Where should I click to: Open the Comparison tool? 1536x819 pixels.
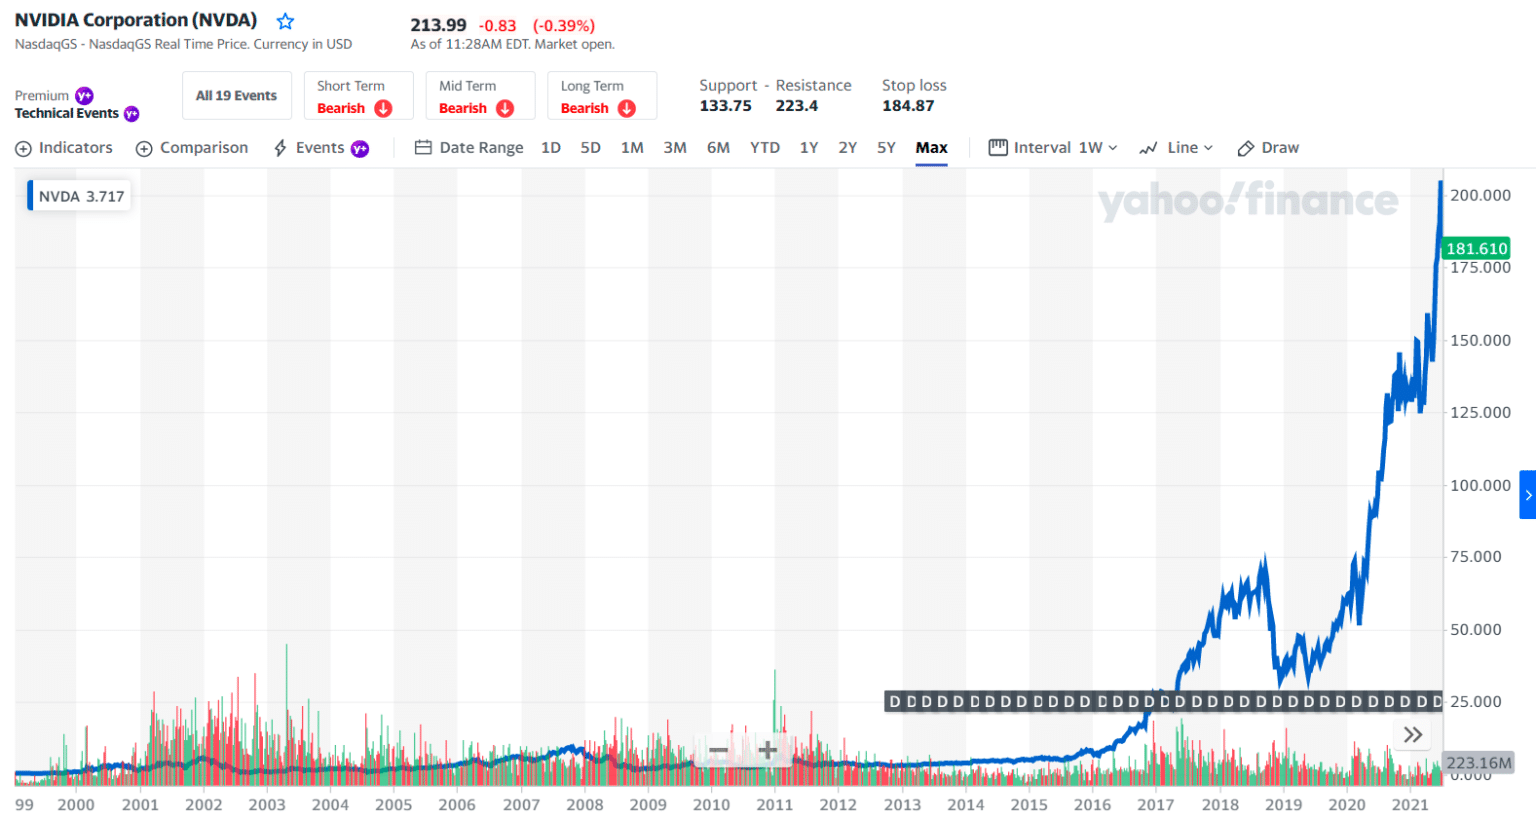[x=192, y=147]
